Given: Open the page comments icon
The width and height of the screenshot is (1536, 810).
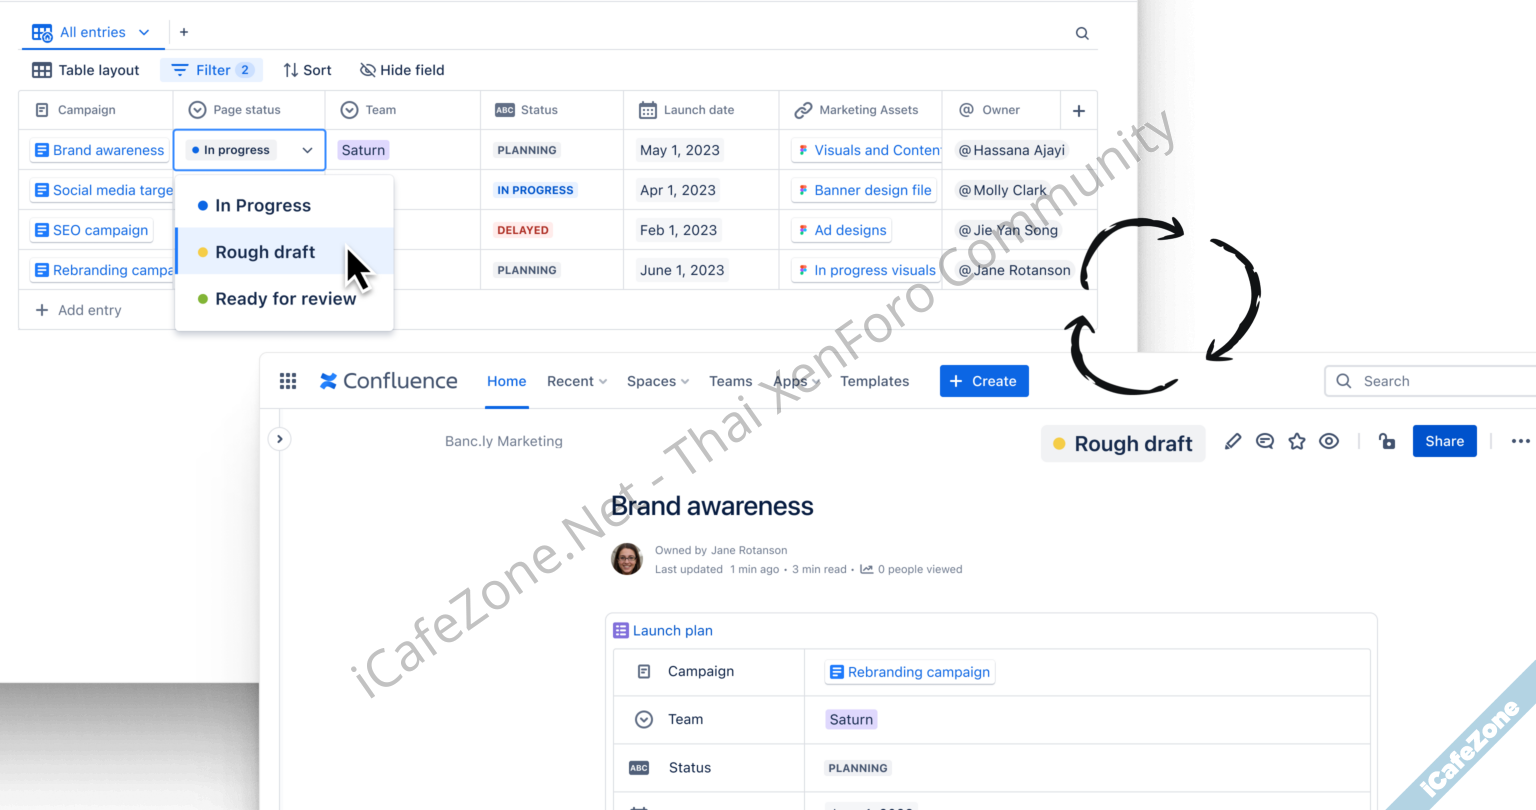Looking at the screenshot, I should pyautogui.click(x=1265, y=441).
